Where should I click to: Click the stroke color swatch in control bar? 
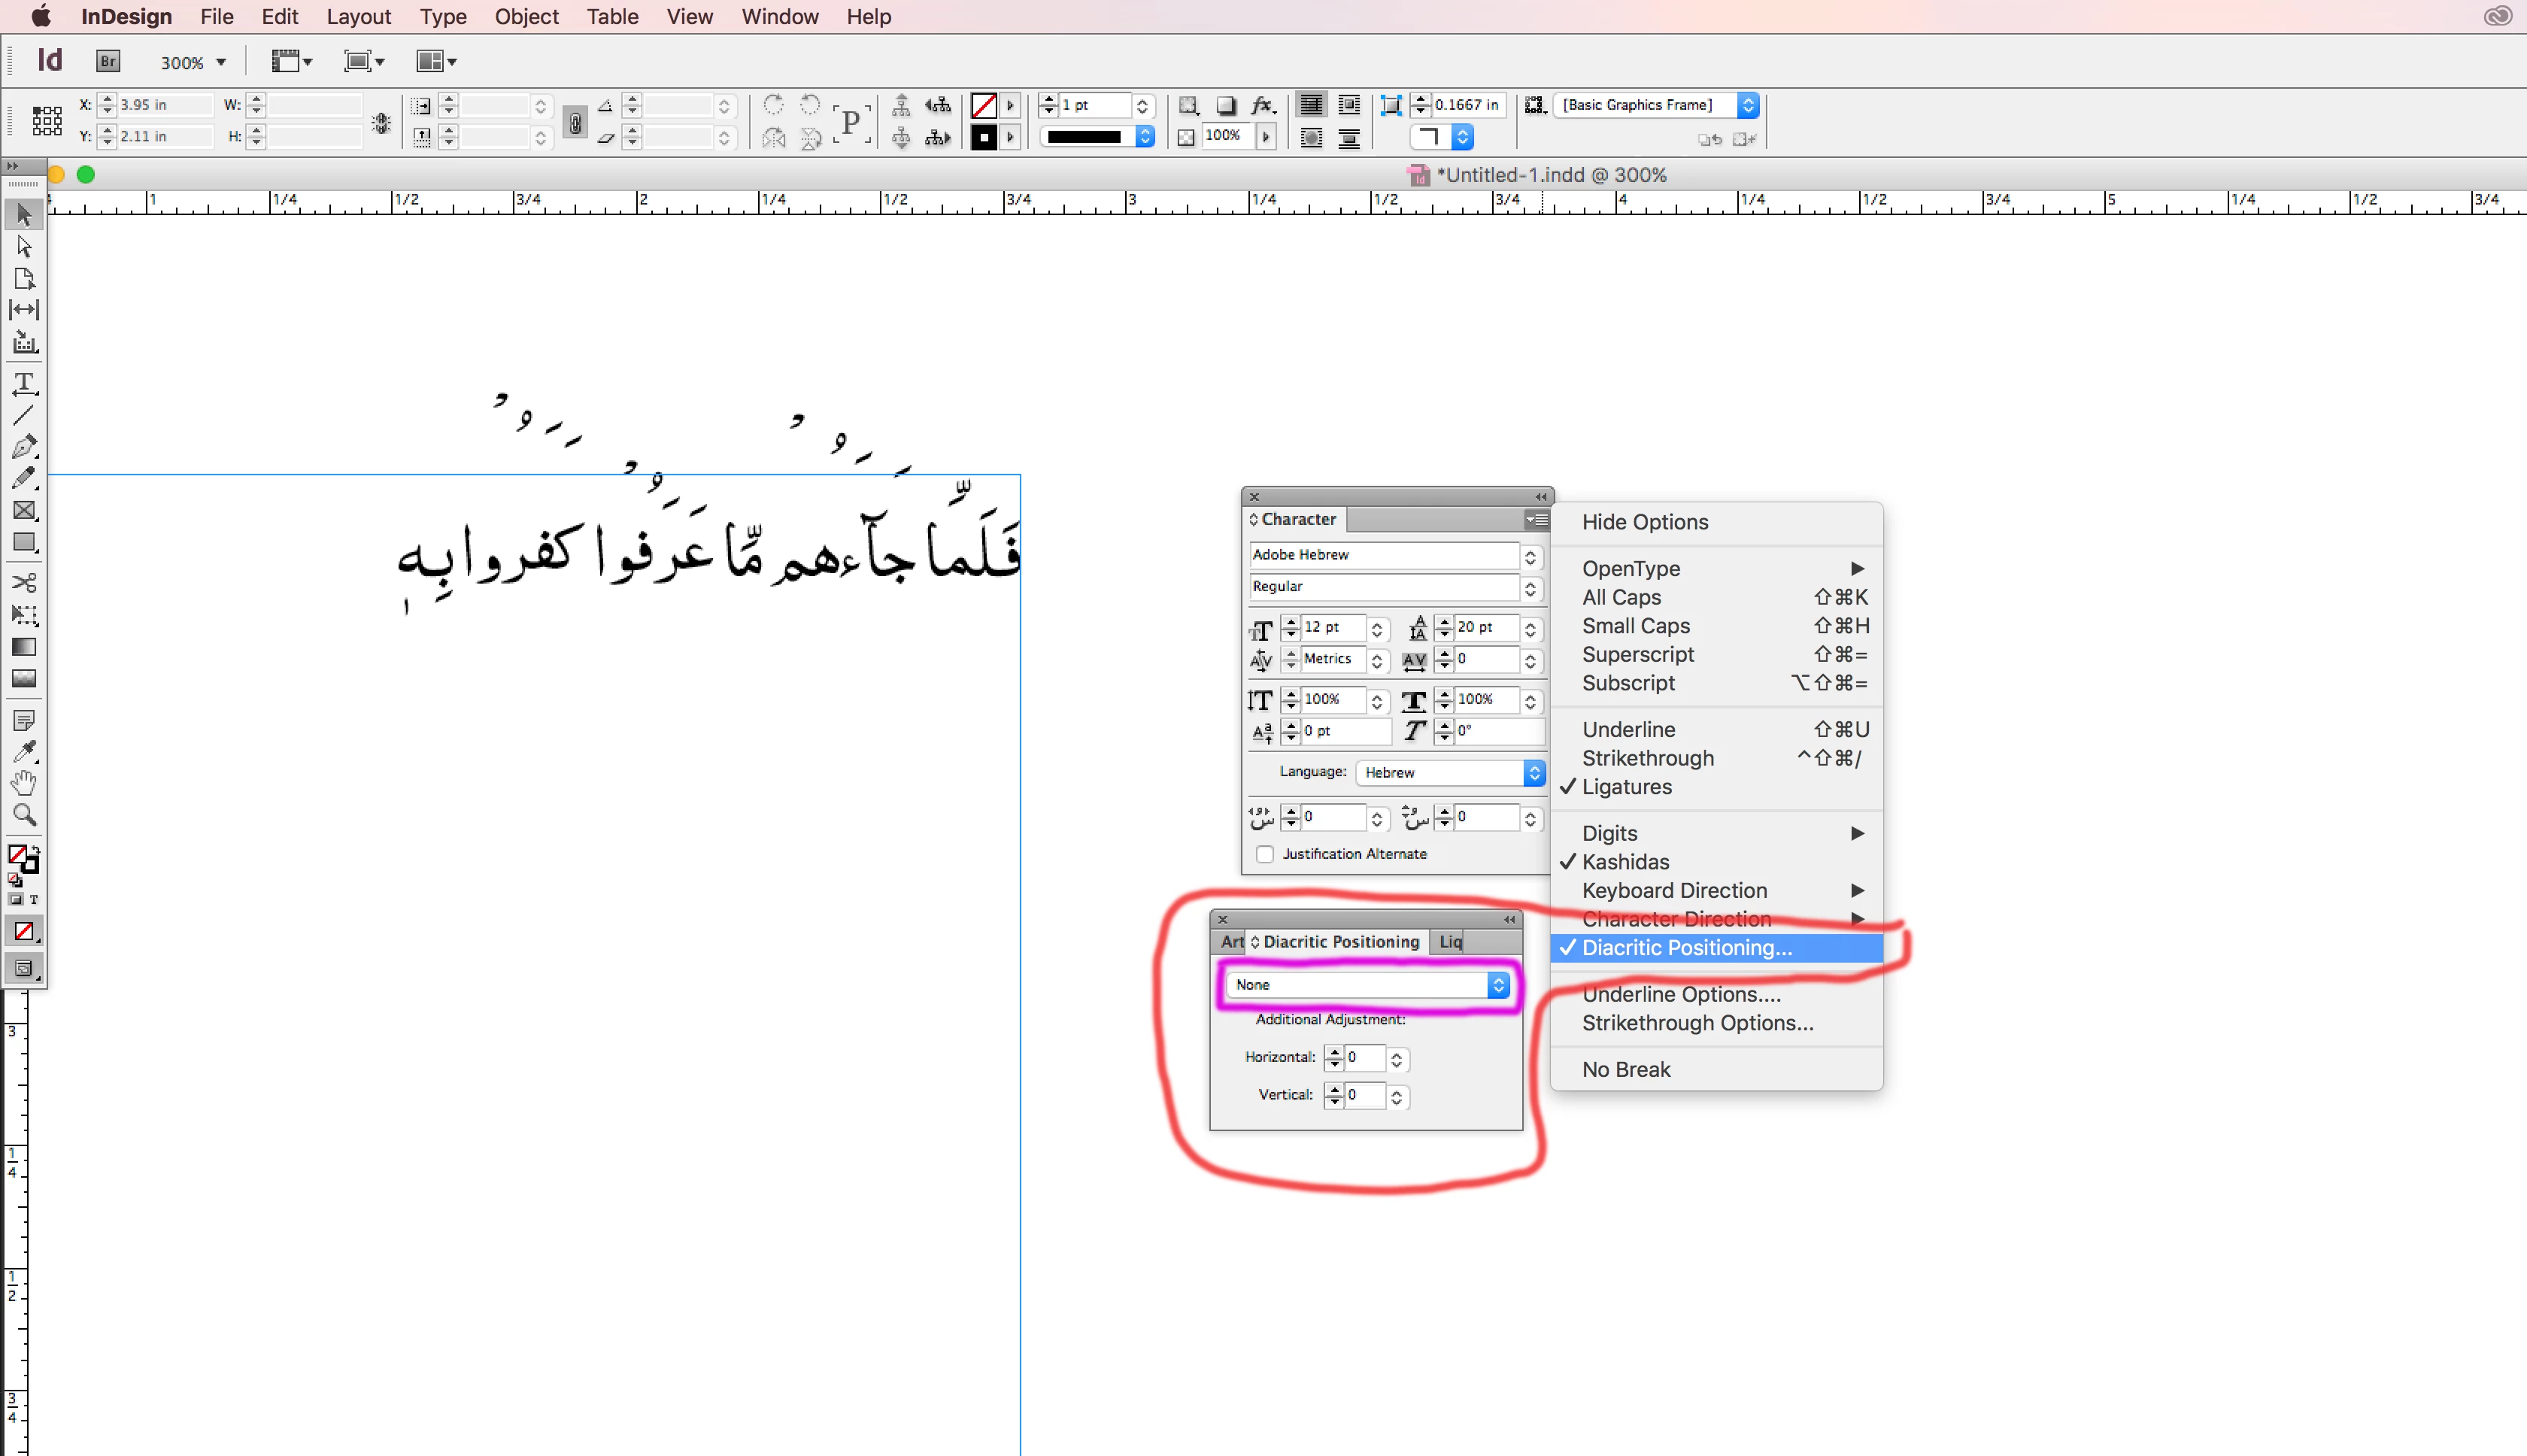pyautogui.click(x=983, y=137)
